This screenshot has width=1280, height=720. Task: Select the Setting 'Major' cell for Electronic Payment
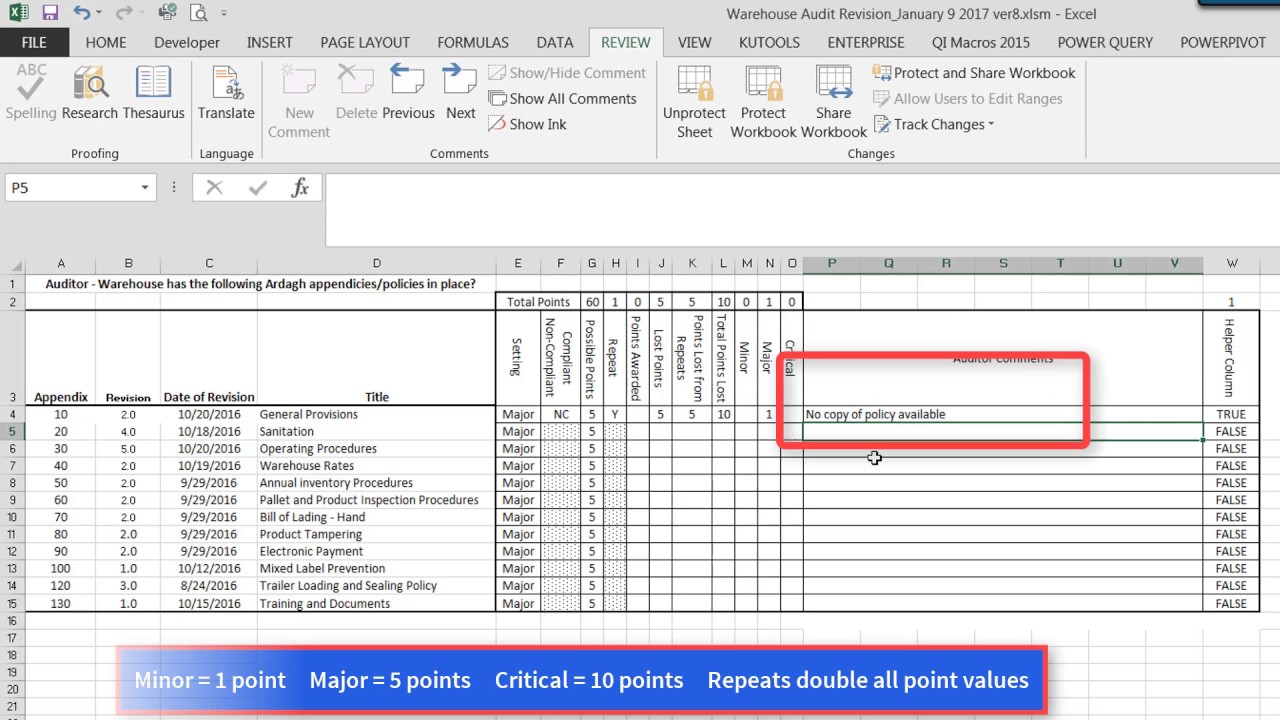point(518,551)
